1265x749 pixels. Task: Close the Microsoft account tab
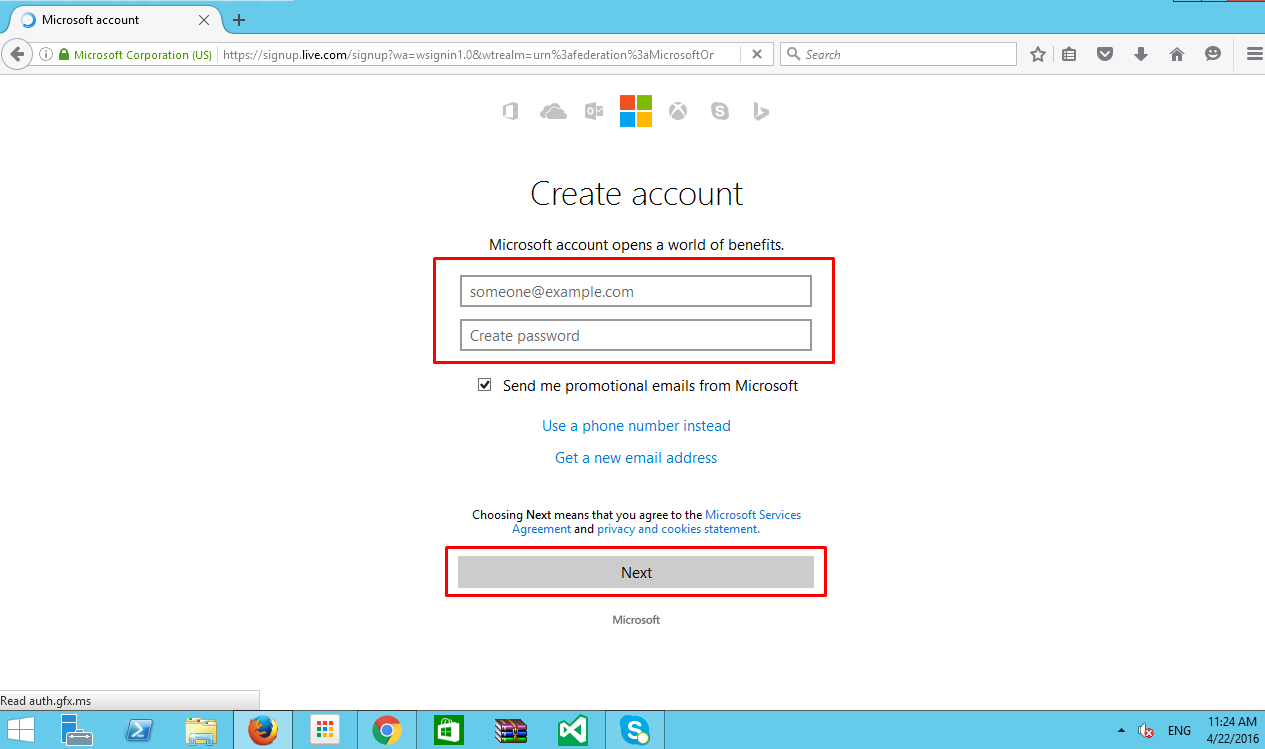(205, 20)
